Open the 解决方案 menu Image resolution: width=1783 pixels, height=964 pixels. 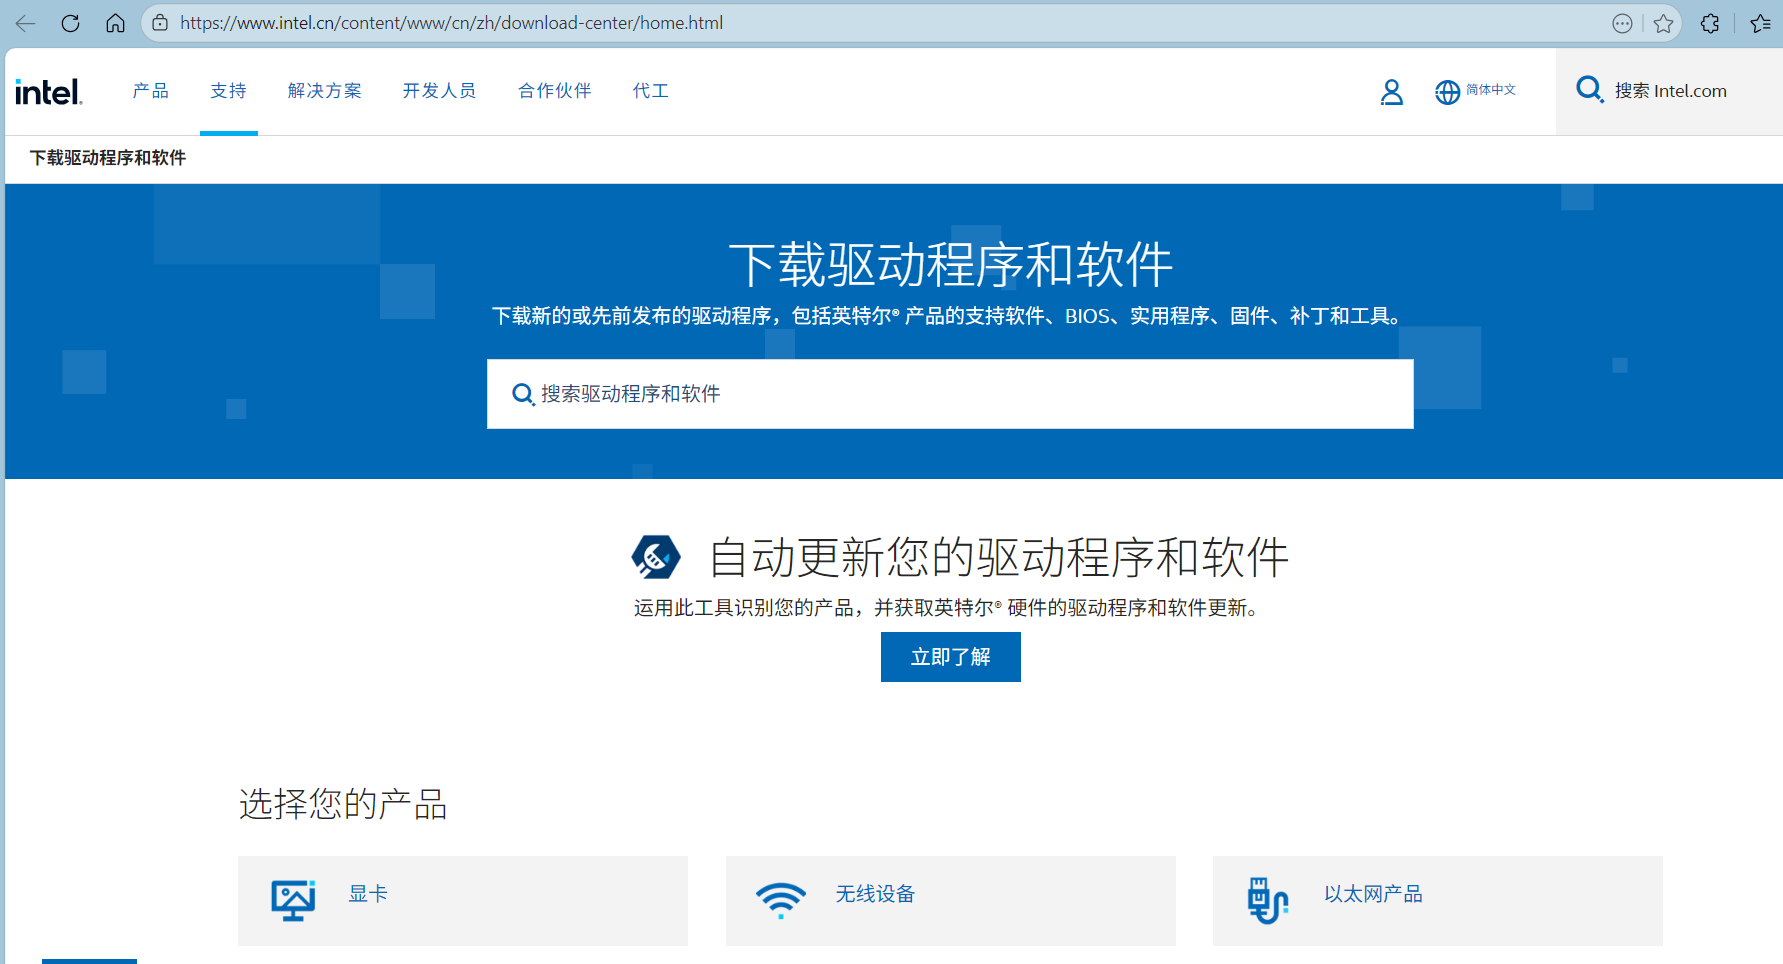click(x=325, y=91)
